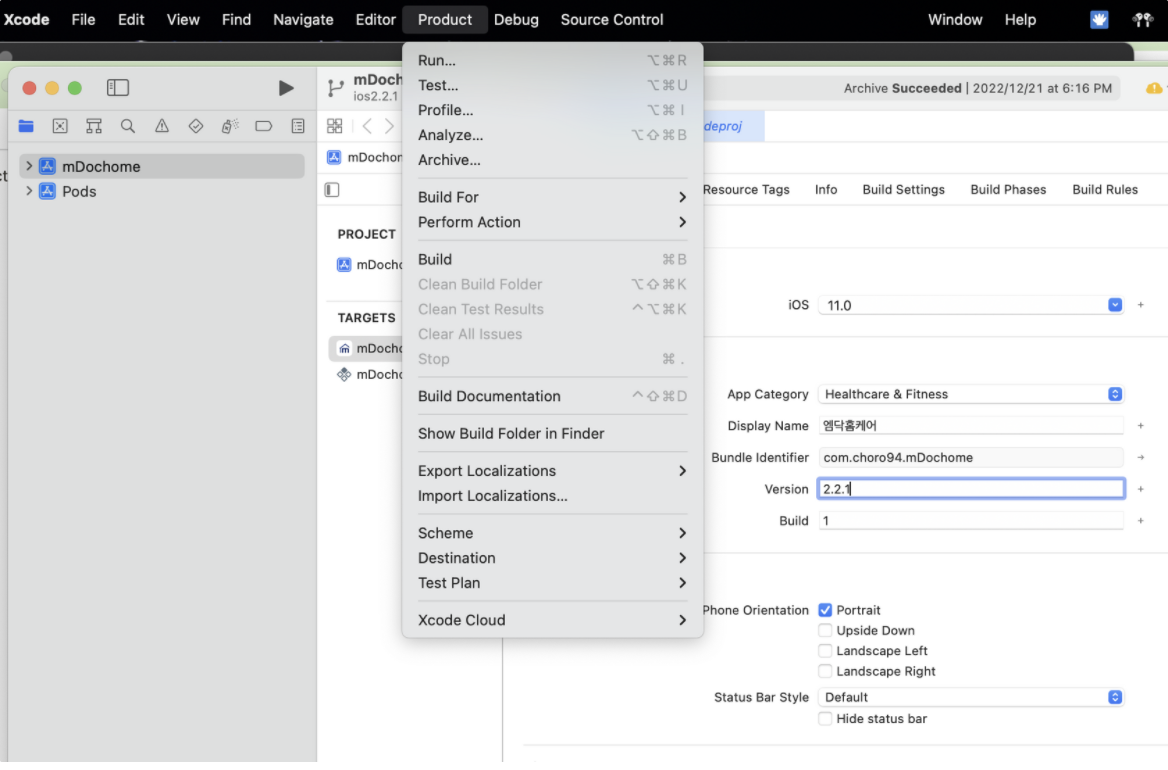Expand the Perform Action submenu
This screenshot has height=770, width=1168.
[552, 222]
